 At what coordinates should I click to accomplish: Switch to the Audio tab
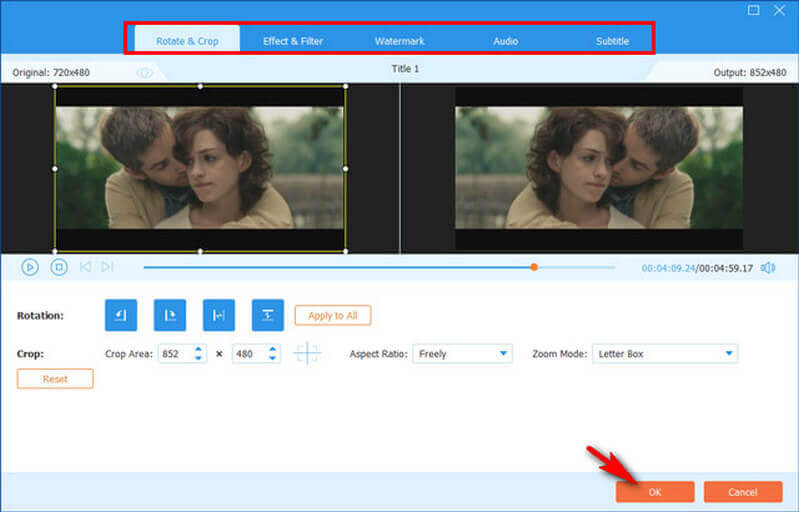coord(505,41)
